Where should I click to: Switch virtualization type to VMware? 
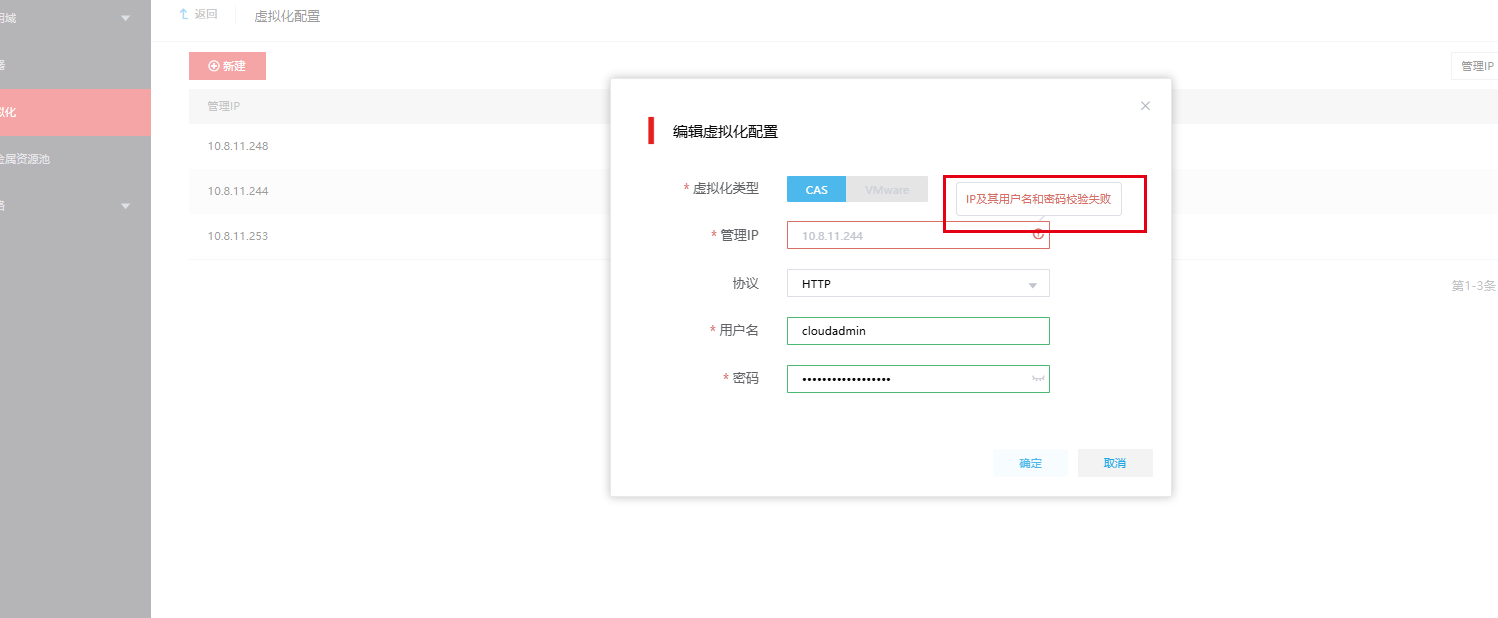(x=887, y=189)
